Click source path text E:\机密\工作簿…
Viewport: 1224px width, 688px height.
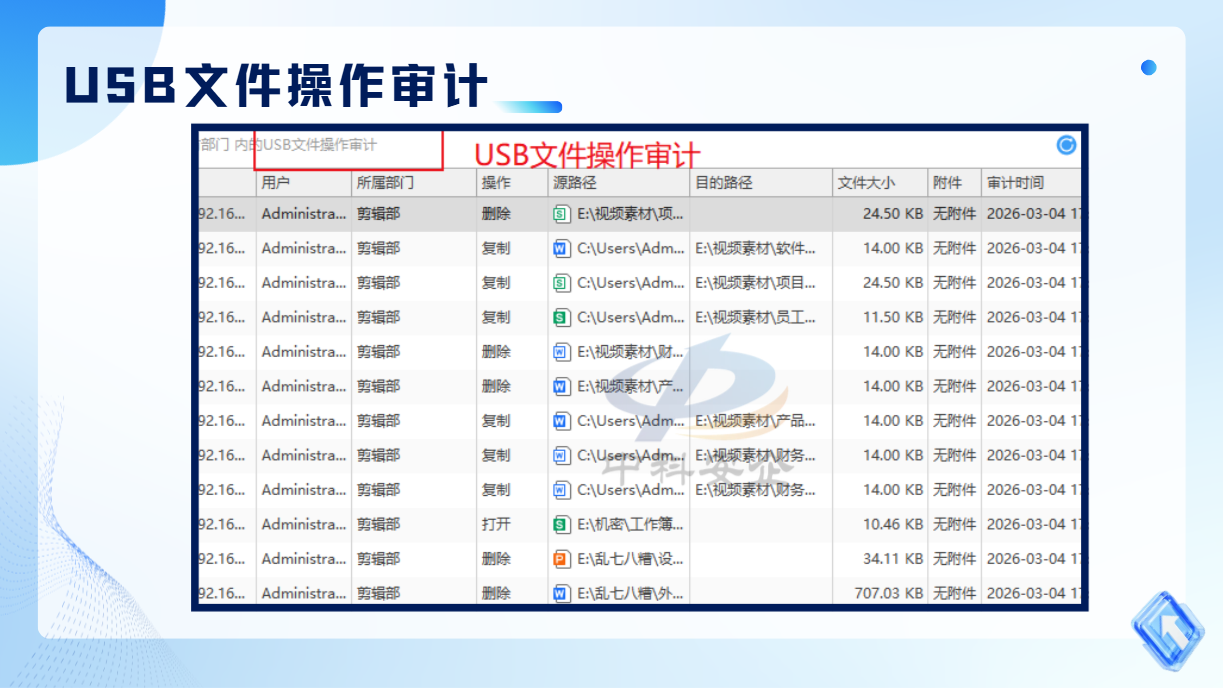pos(631,524)
